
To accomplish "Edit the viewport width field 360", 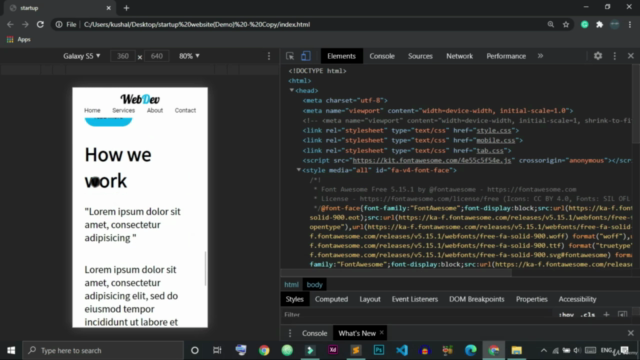I will (123, 56).
